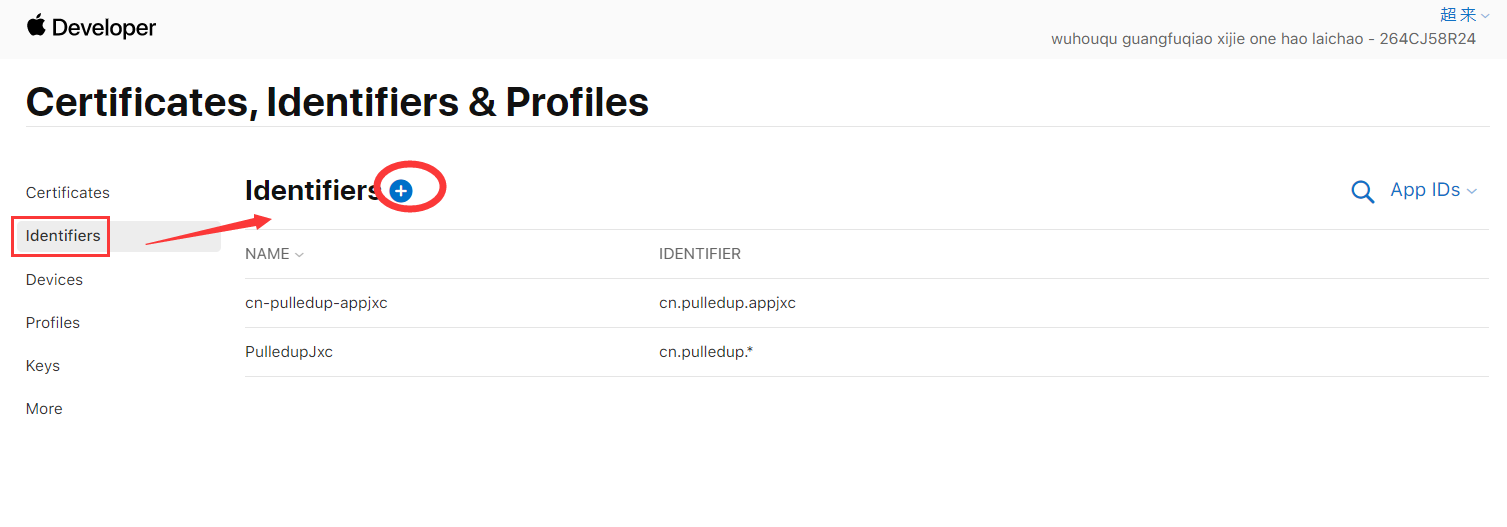Open Certificates in the sidebar
Viewport: 1507px width, 527px height.
coord(68,193)
